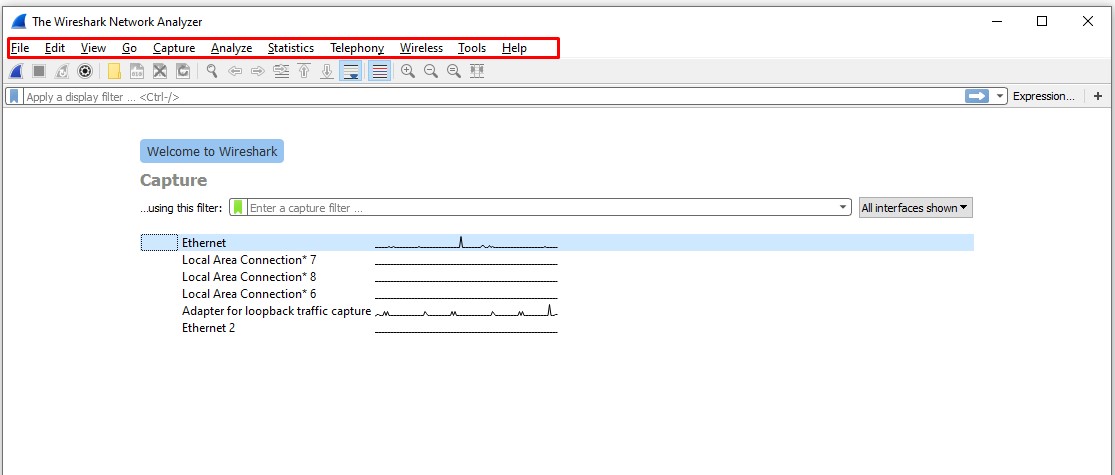Open capture options gear icon
This screenshot has width=1115, height=475.
pos(85,71)
